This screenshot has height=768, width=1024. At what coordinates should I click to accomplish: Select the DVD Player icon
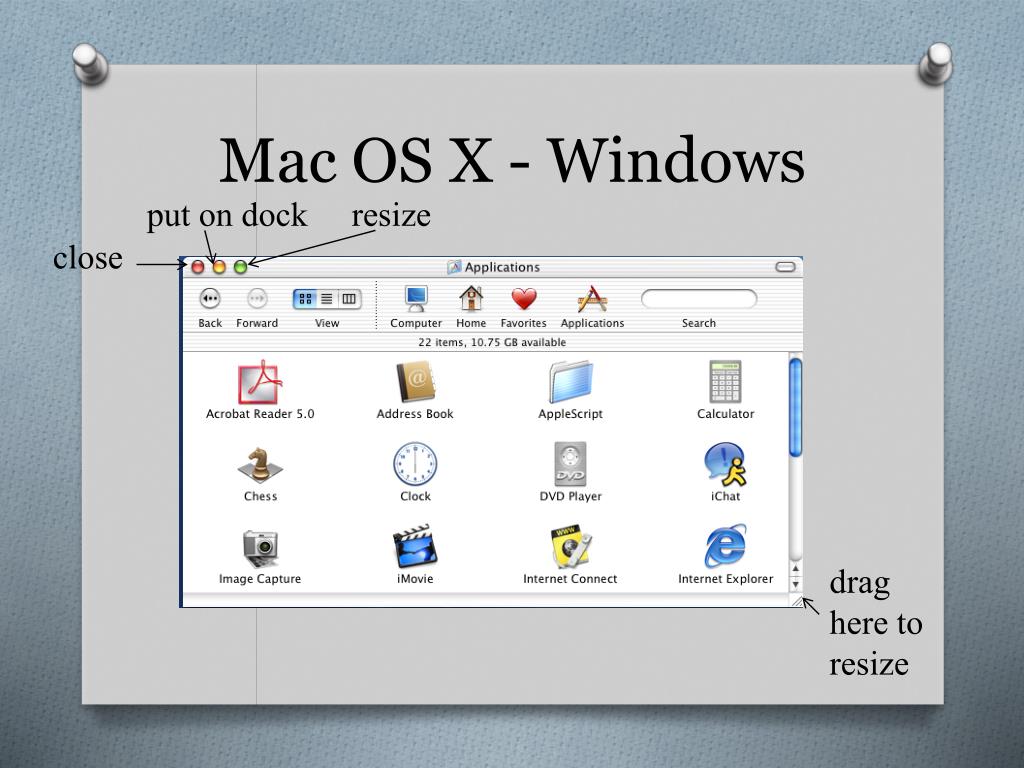[571, 464]
